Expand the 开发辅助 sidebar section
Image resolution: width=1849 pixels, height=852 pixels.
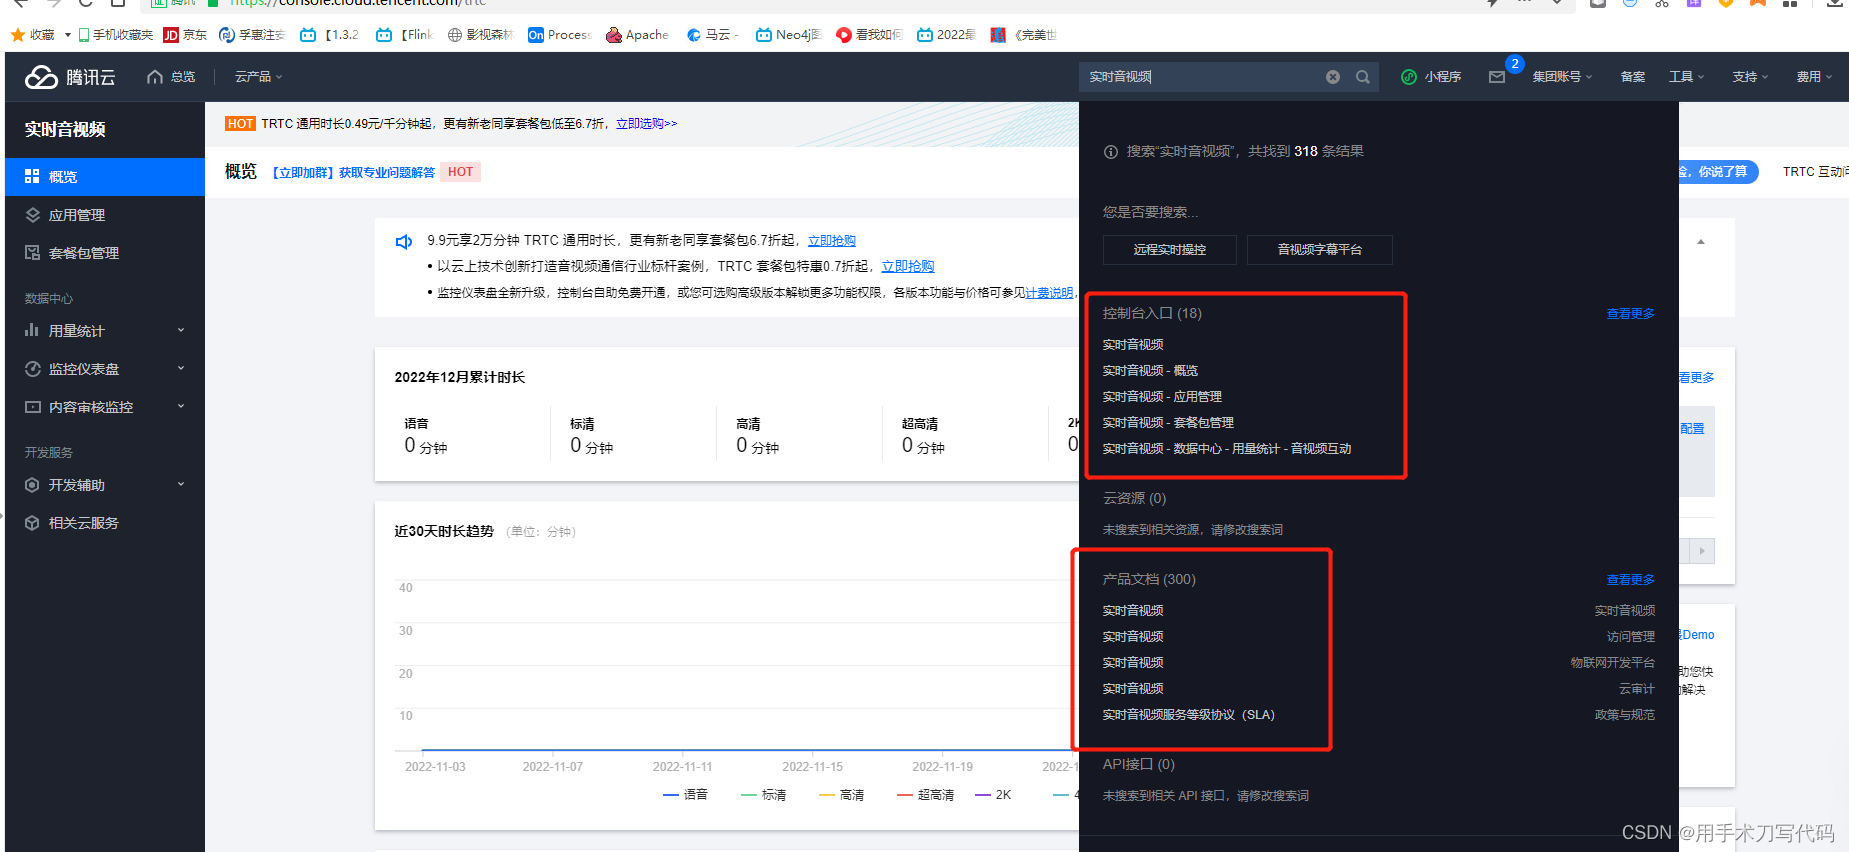(181, 485)
